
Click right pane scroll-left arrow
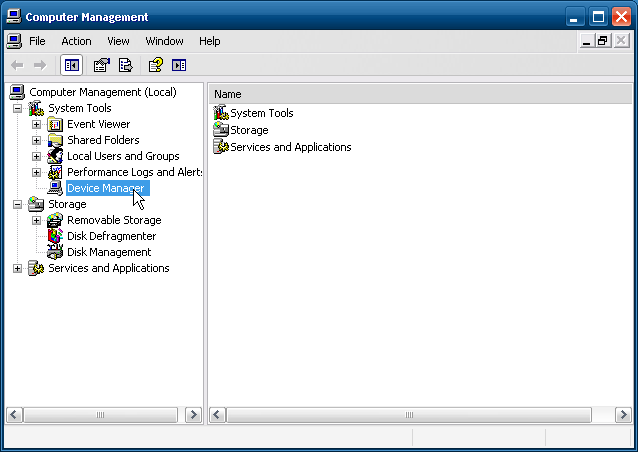click(x=217, y=415)
